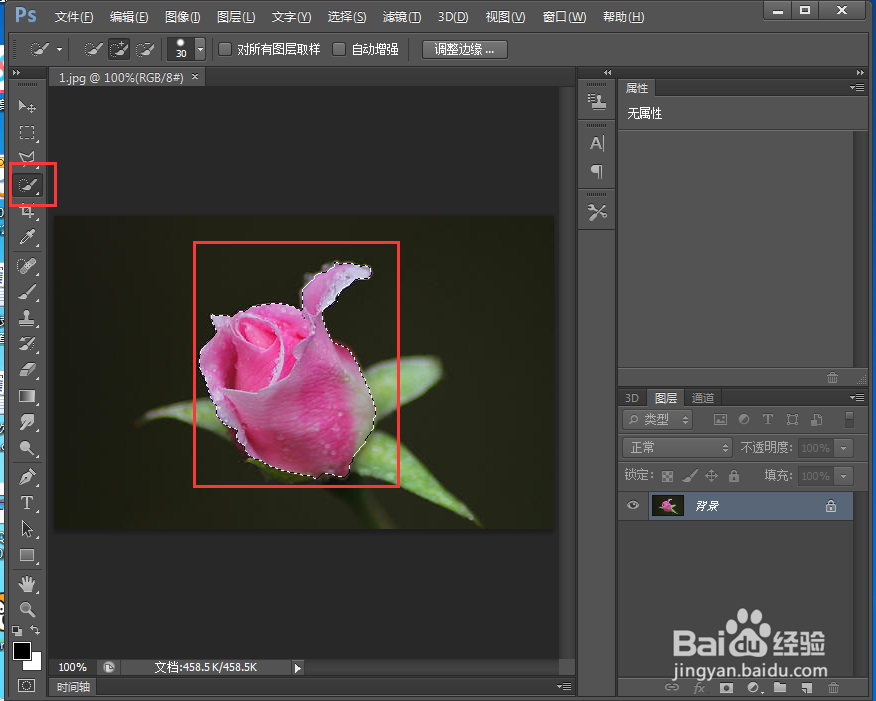Select the Pen tool
Image resolution: width=876 pixels, height=701 pixels.
click(28, 476)
